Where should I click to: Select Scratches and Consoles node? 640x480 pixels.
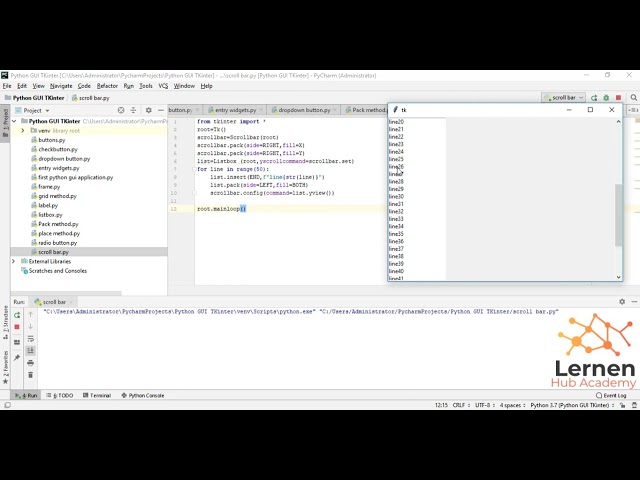click(x=58, y=271)
